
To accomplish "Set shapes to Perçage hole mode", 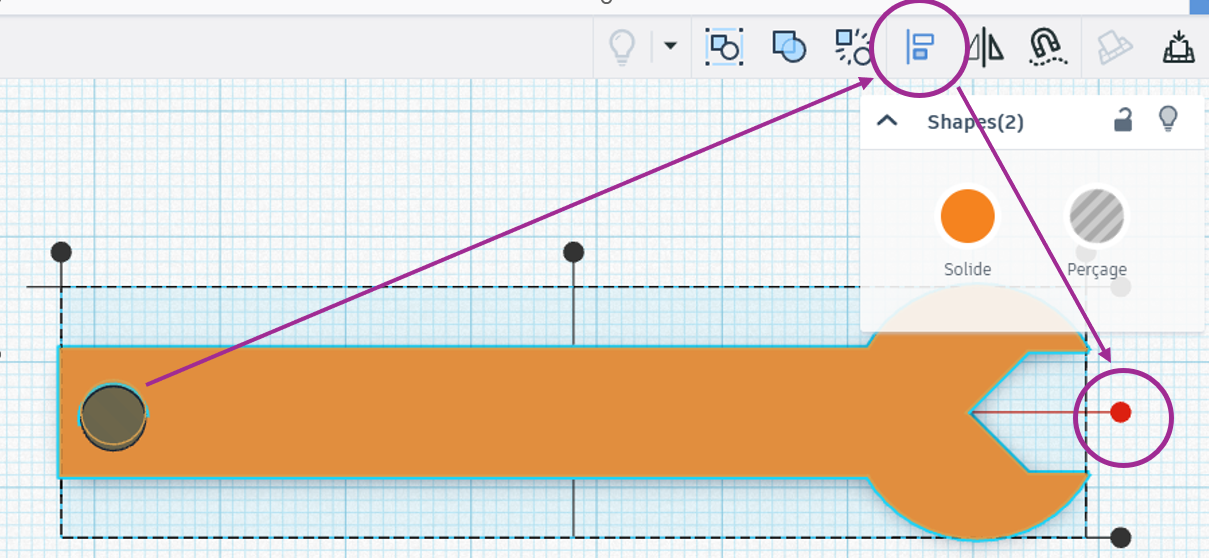I will [1096, 216].
